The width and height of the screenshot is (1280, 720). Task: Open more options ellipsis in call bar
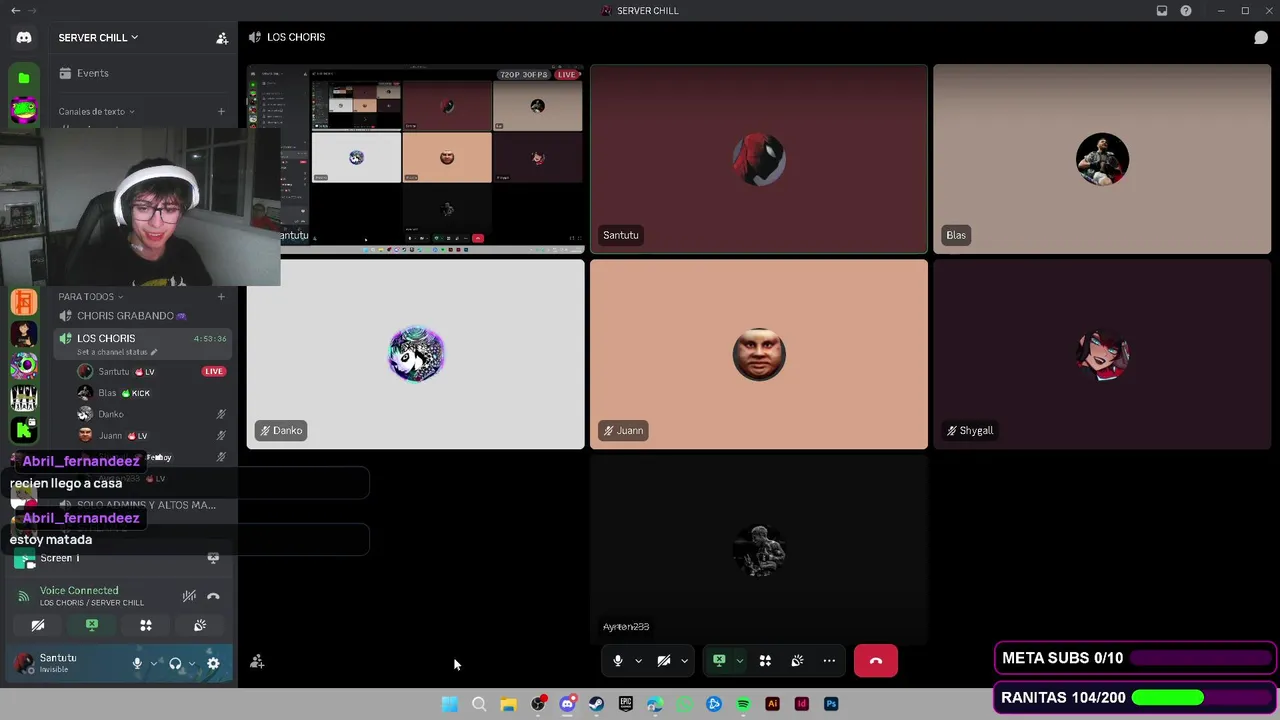829,661
